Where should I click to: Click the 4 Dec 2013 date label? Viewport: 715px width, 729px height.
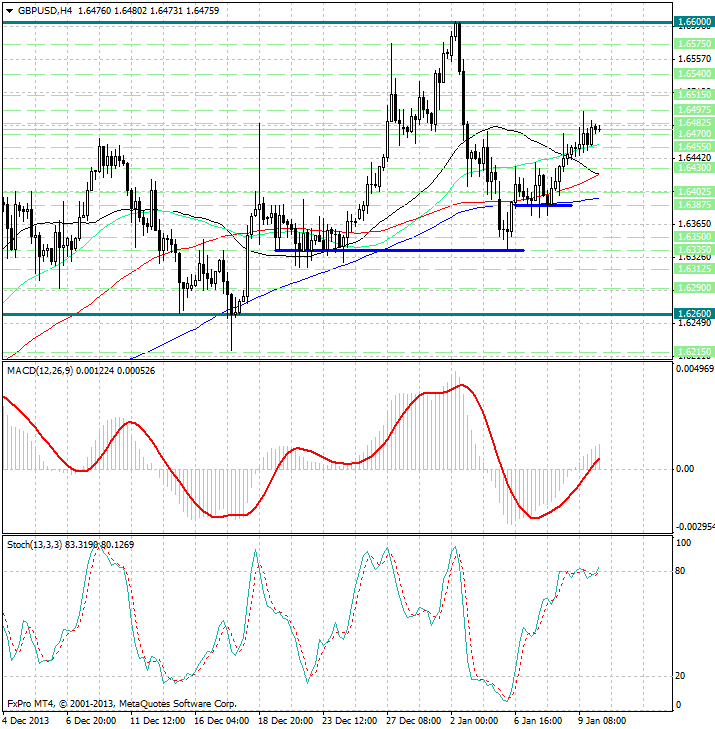point(30,720)
